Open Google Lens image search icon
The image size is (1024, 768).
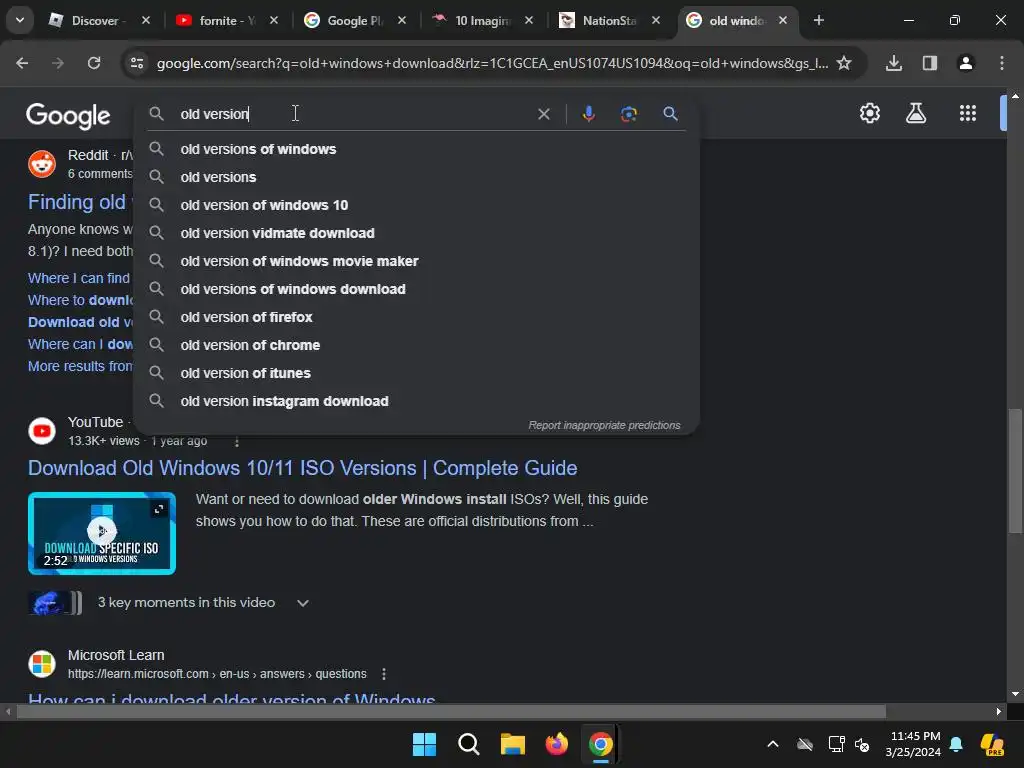click(628, 114)
